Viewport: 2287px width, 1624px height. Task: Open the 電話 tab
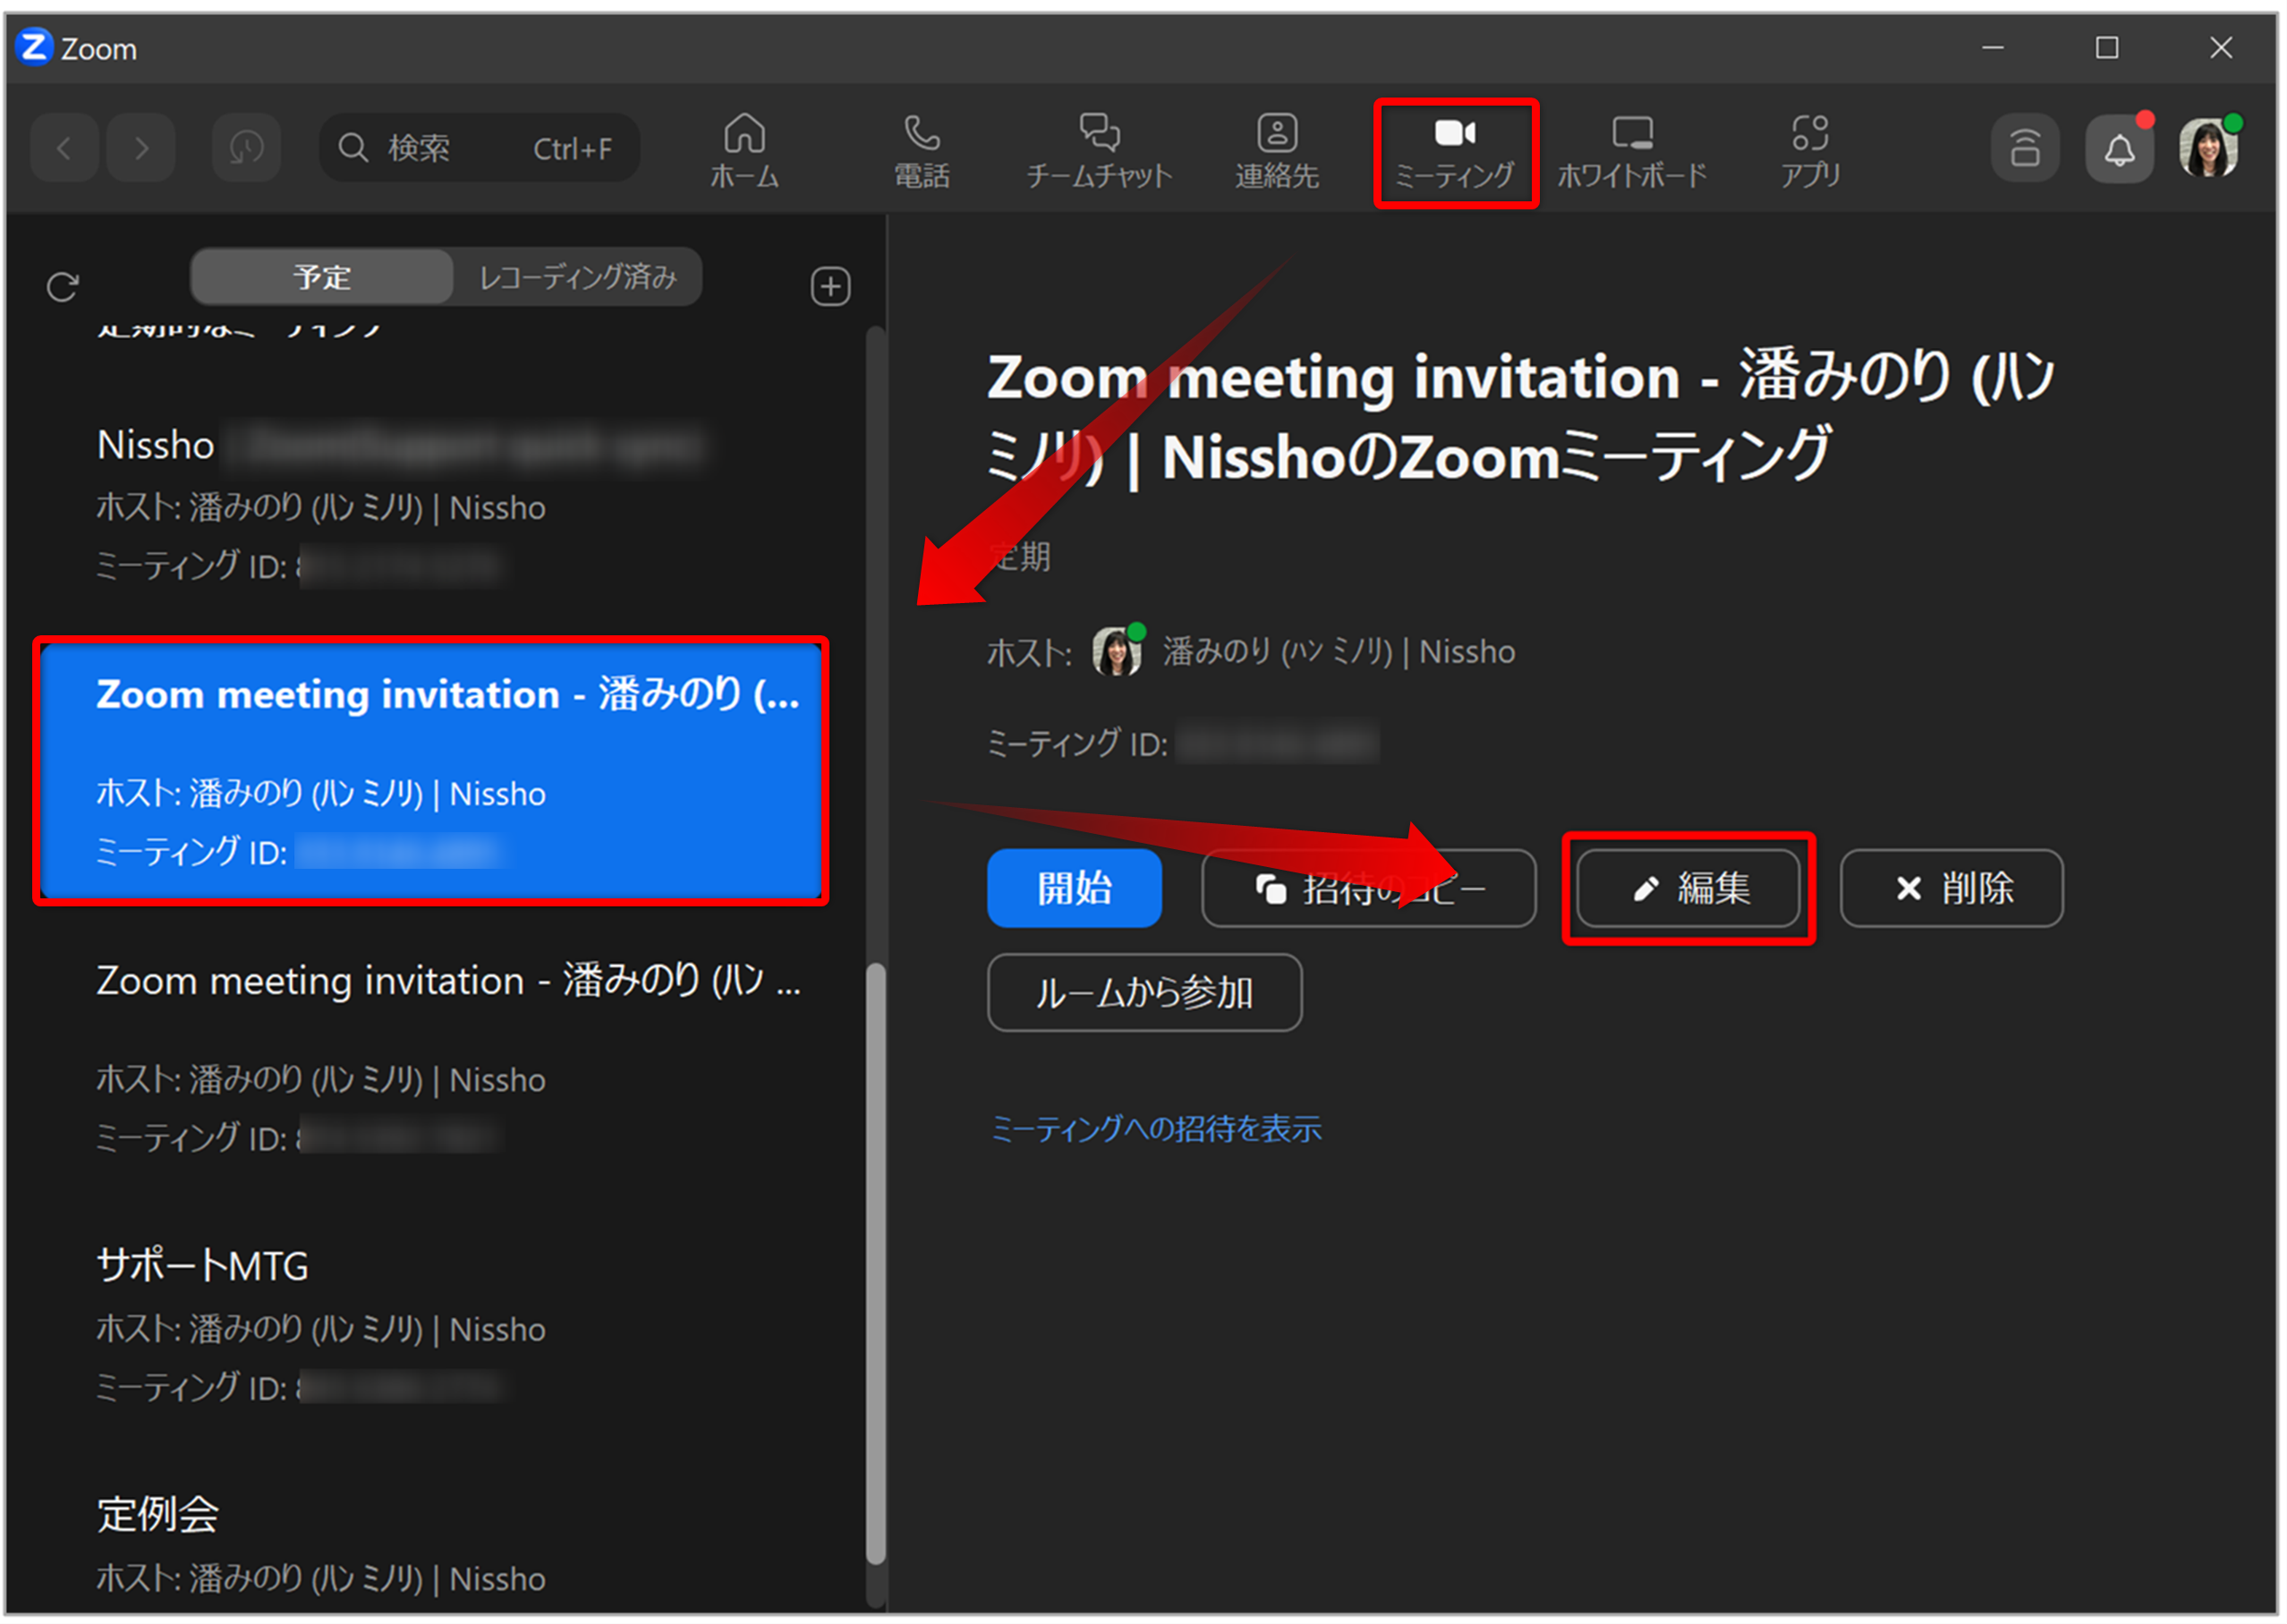pyautogui.click(x=922, y=152)
